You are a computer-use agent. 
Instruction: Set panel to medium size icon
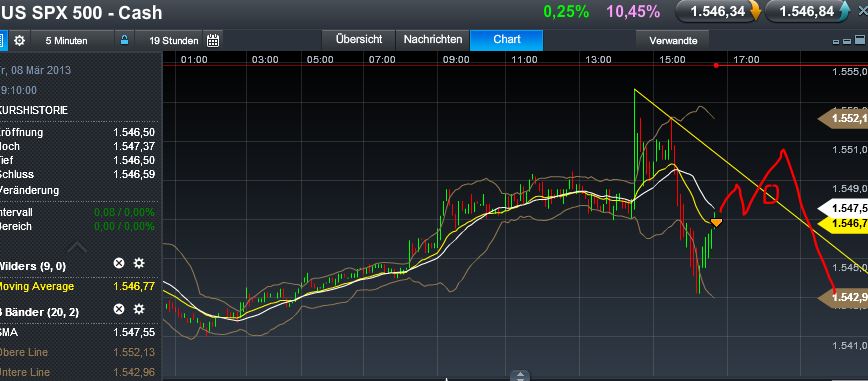click(846, 42)
